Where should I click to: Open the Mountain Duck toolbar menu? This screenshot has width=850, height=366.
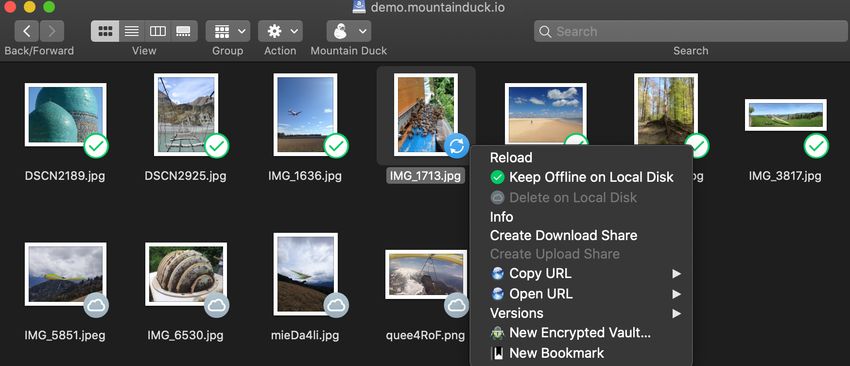(349, 31)
